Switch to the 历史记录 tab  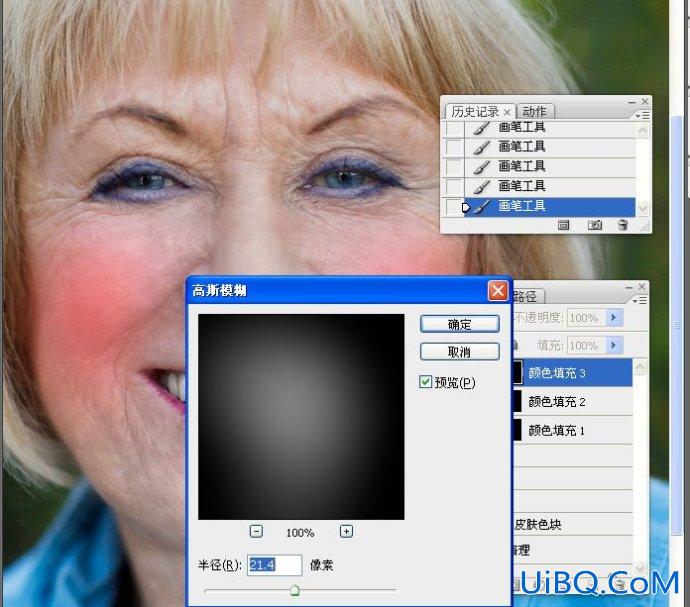[475, 112]
